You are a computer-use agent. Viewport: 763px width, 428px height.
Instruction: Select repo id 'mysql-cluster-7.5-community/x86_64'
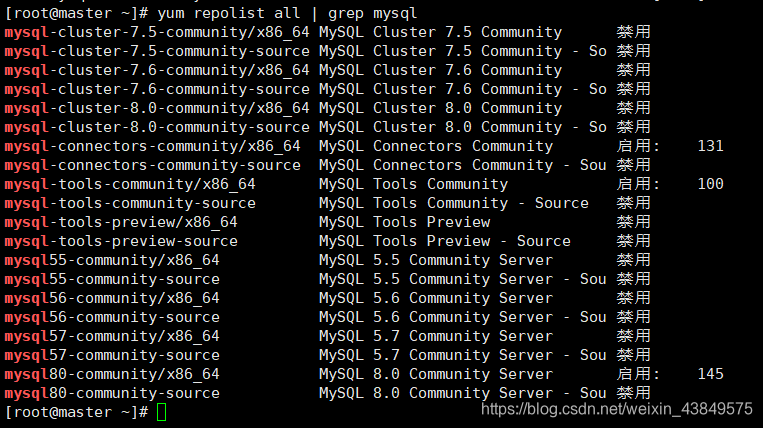pyautogui.click(x=157, y=32)
